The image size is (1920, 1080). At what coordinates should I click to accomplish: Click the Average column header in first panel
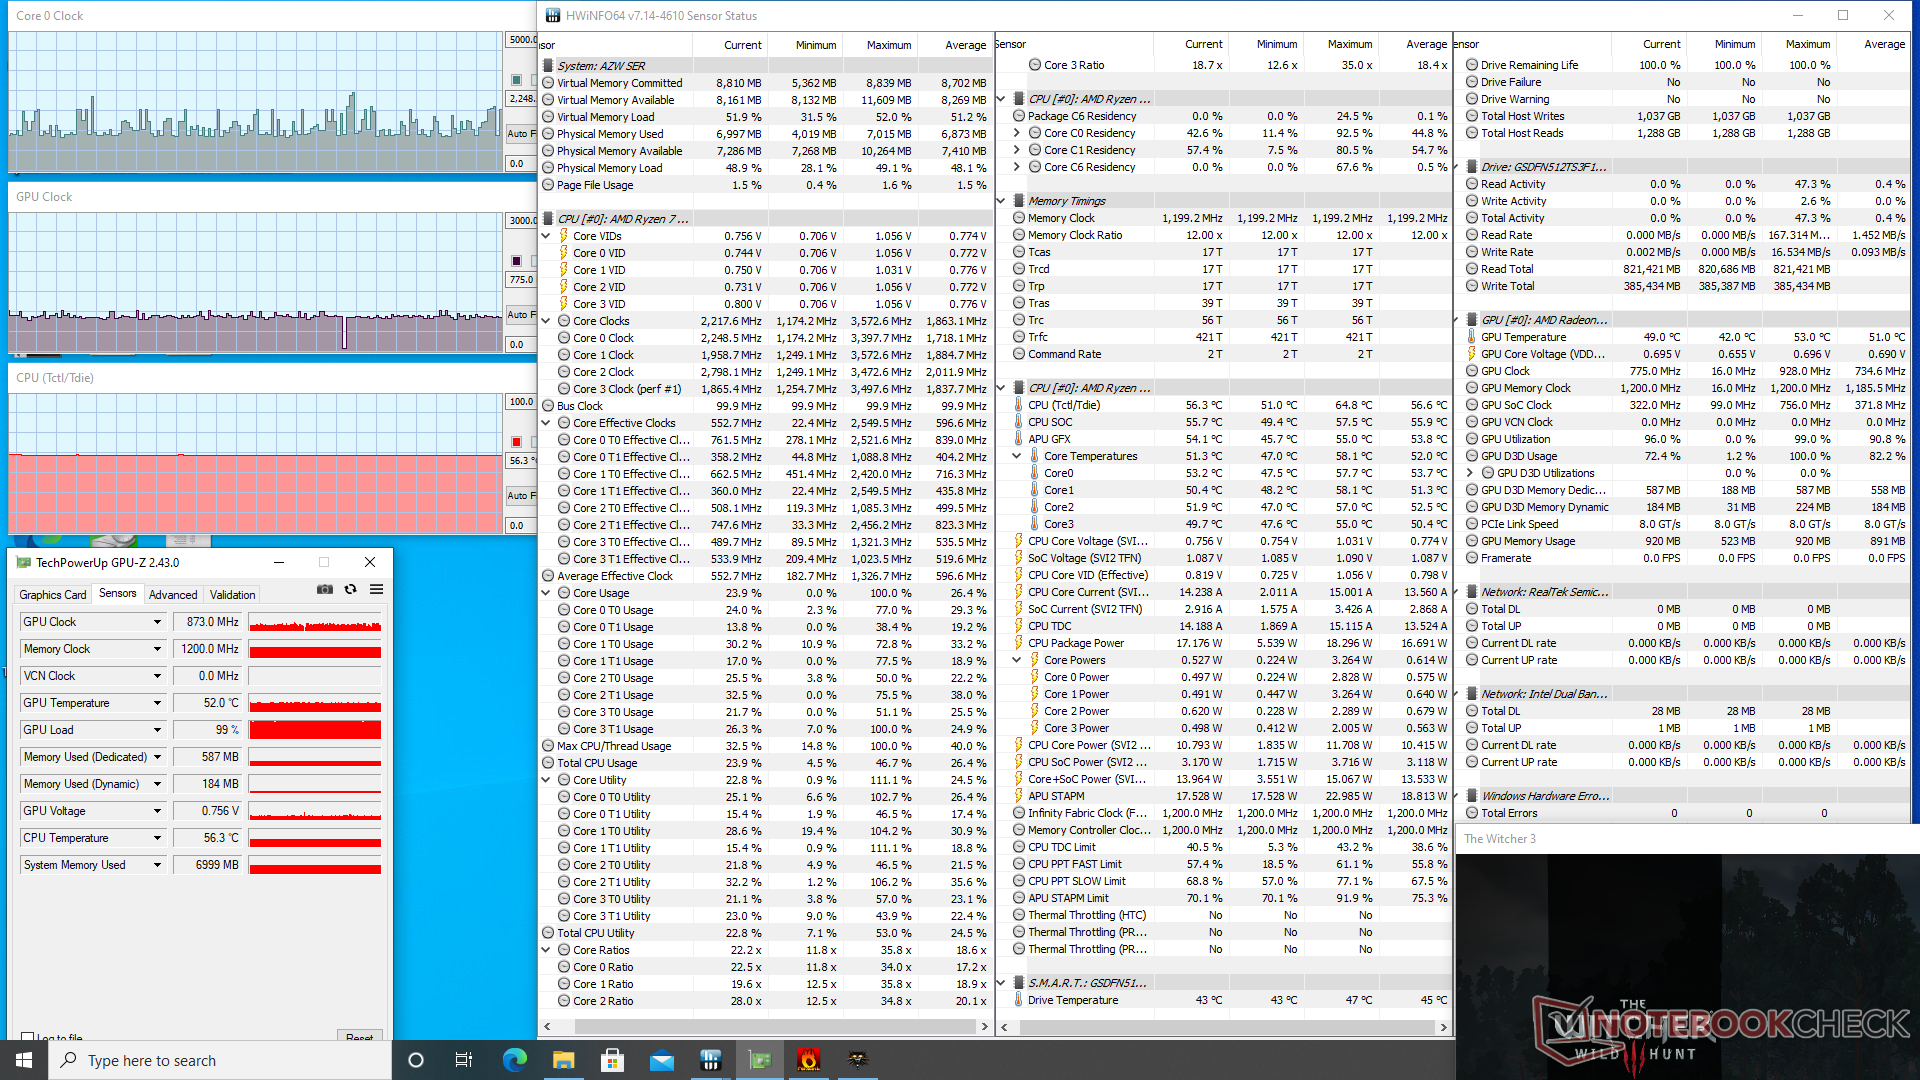pos(965,45)
